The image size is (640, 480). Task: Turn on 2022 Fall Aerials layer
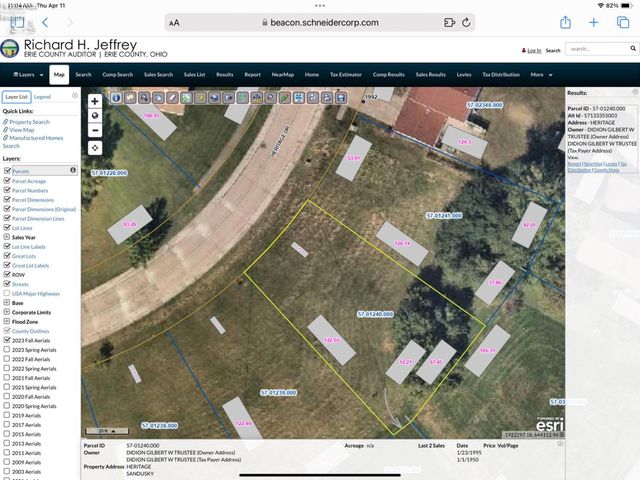[8, 359]
